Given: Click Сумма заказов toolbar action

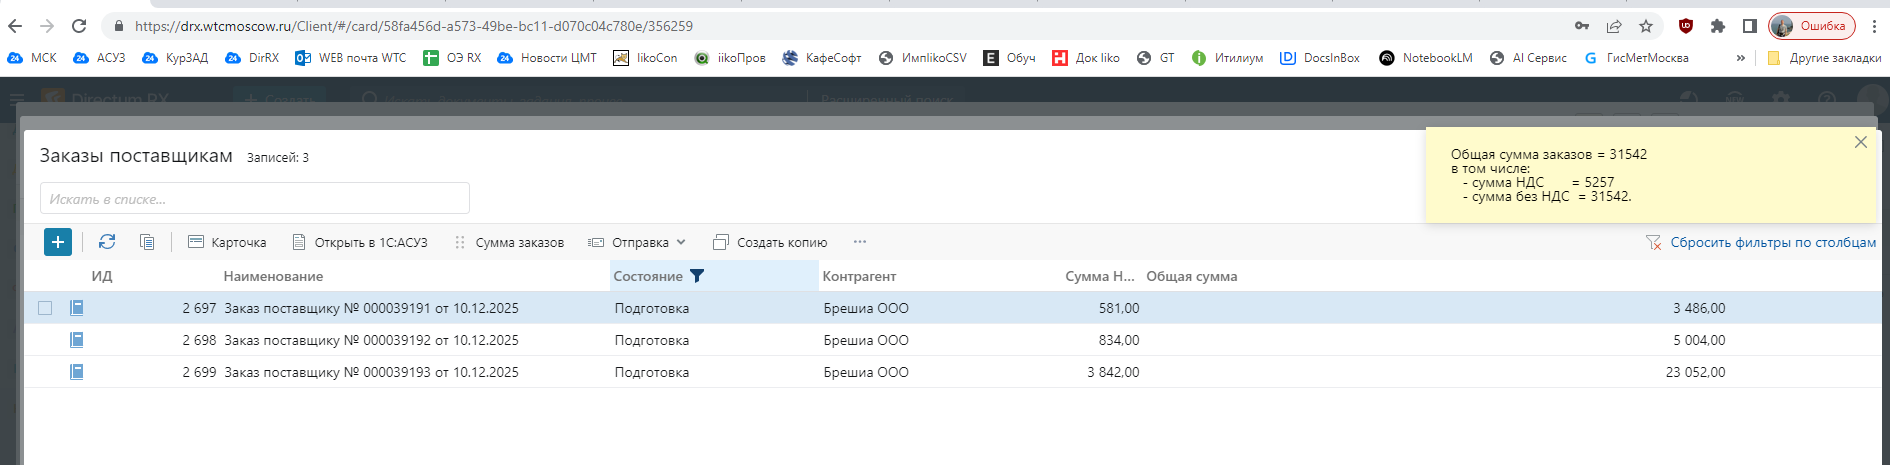Looking at the screenshot, I should [509, 242].
